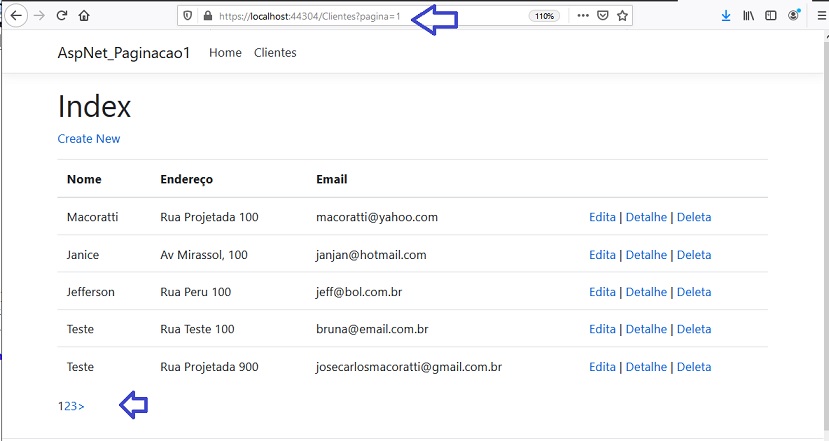The image size is (829, 441).
Task: Select the macoratti@yahoo.com cell
Action: [377, 217]
